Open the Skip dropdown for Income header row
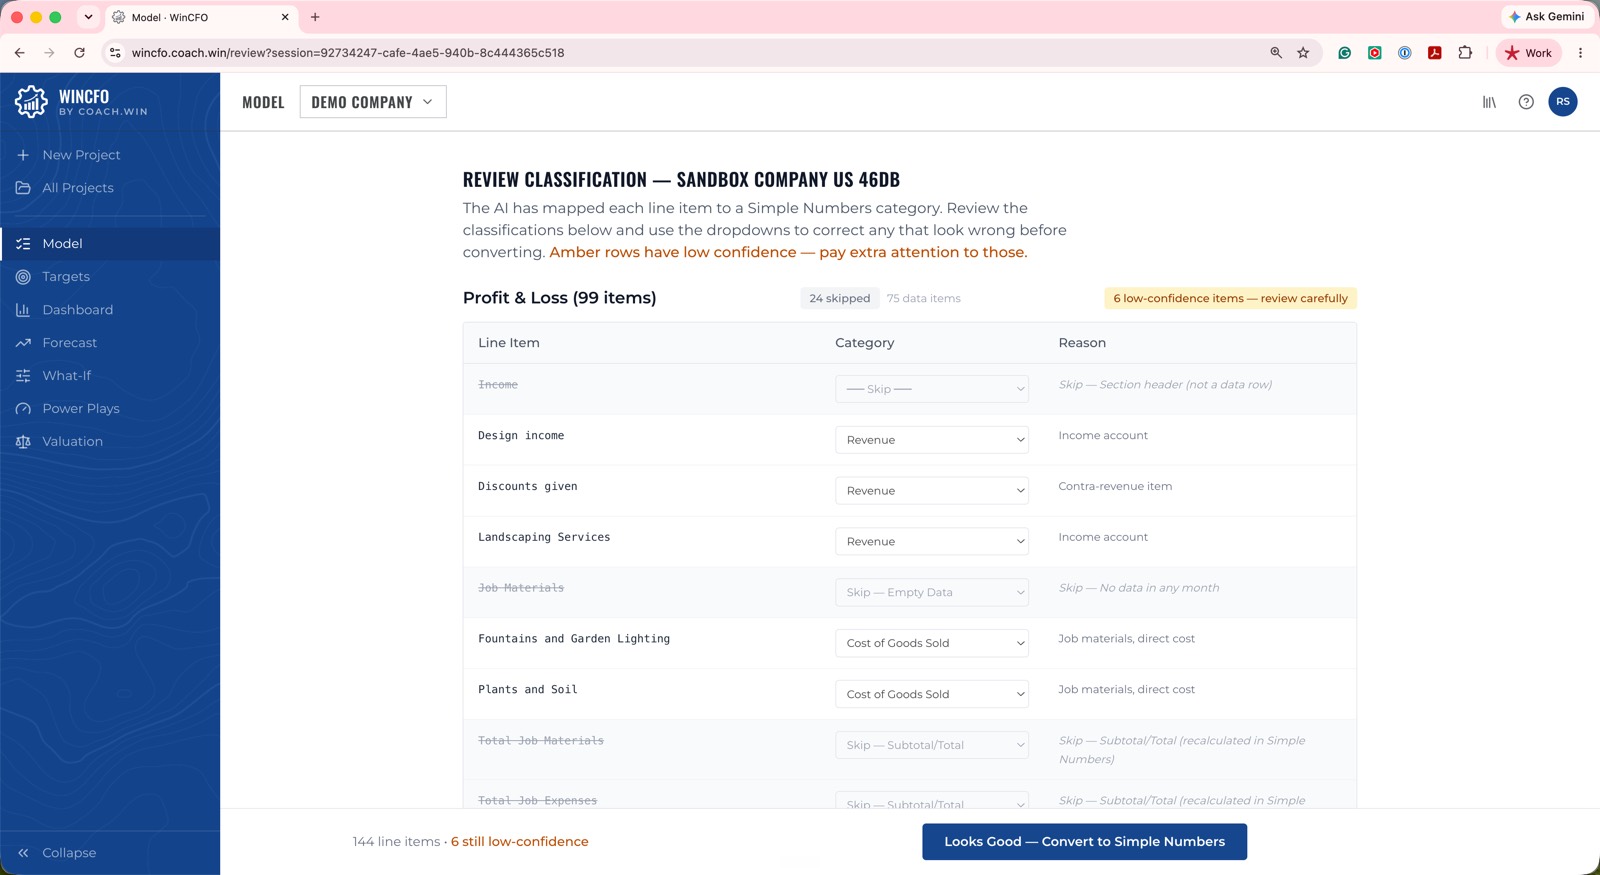This screenshot has height=875, width=1600. click(932, 389)
